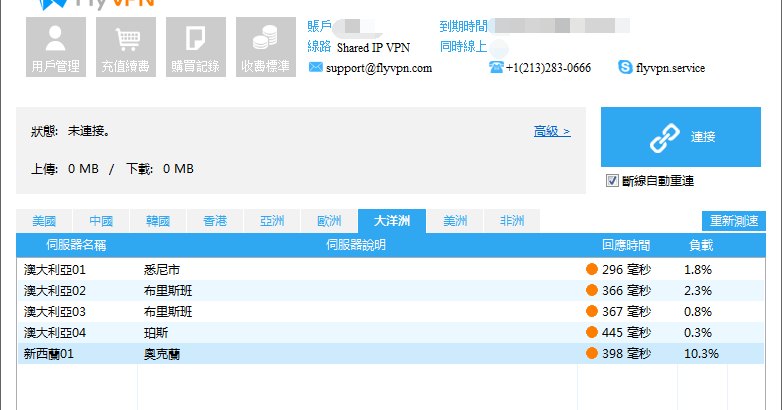Image resolution: width=782 pixels, height=410 pixels.
Task: Sort by 伺服器名稱 column header
Action: [x=76, y=245]
